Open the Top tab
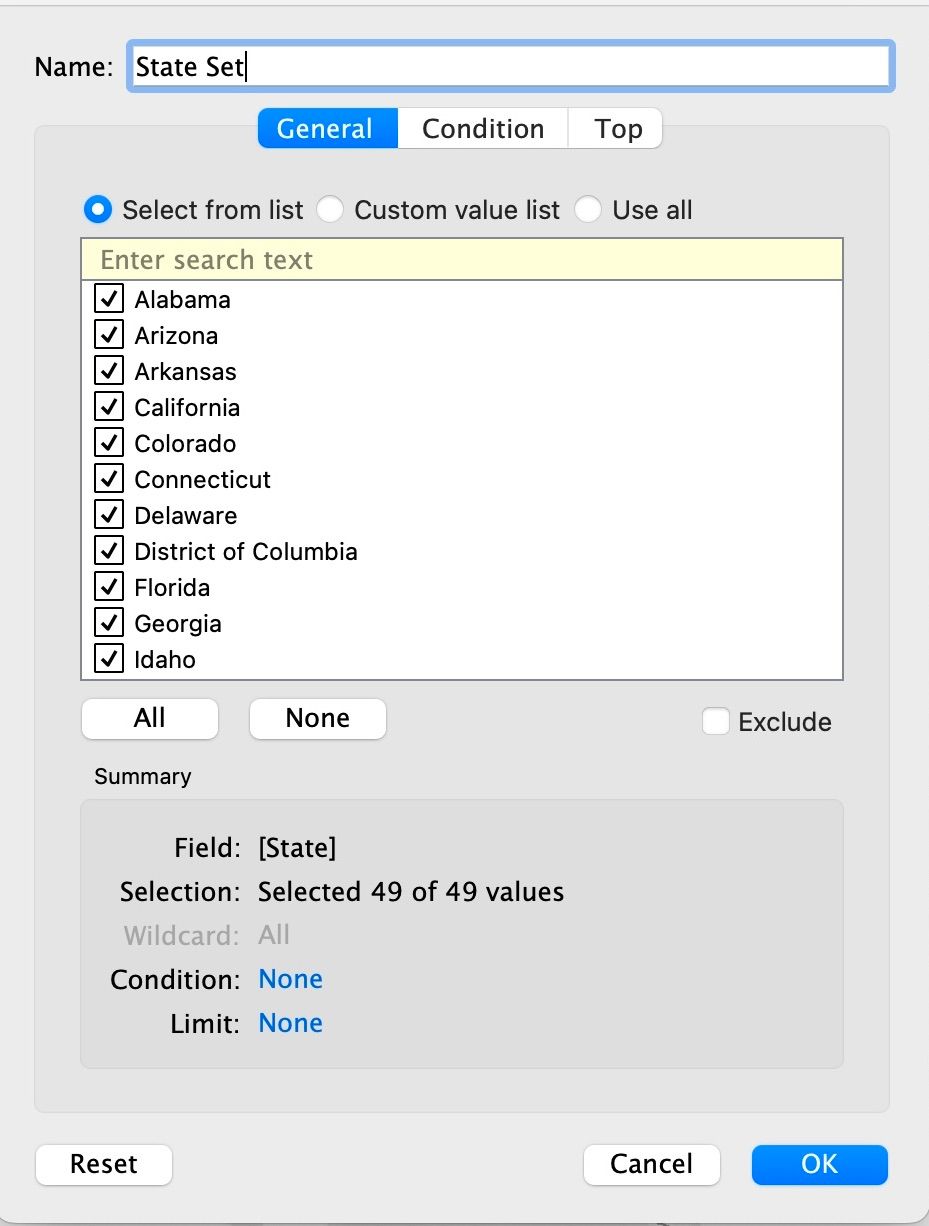 [618, 129]
